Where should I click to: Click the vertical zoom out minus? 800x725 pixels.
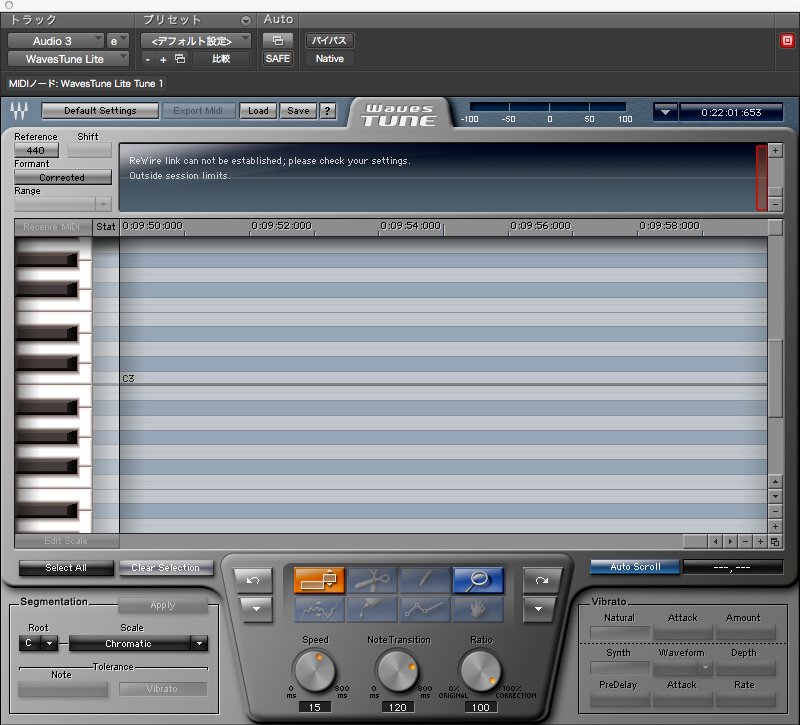pyautogui.click(x=776, y=511)
